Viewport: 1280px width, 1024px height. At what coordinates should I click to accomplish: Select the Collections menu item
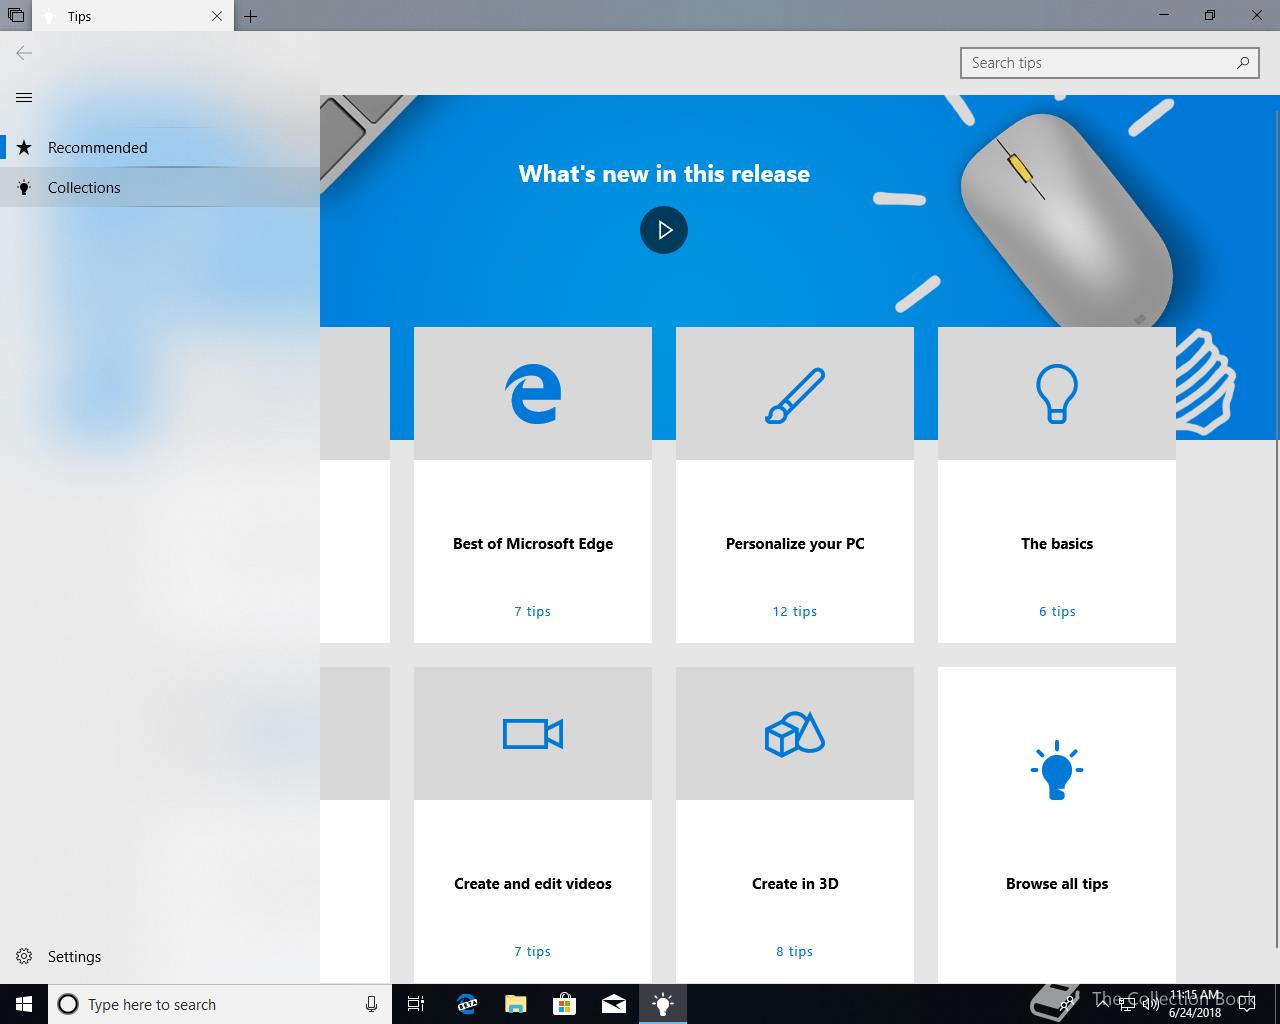pos(160,187)
